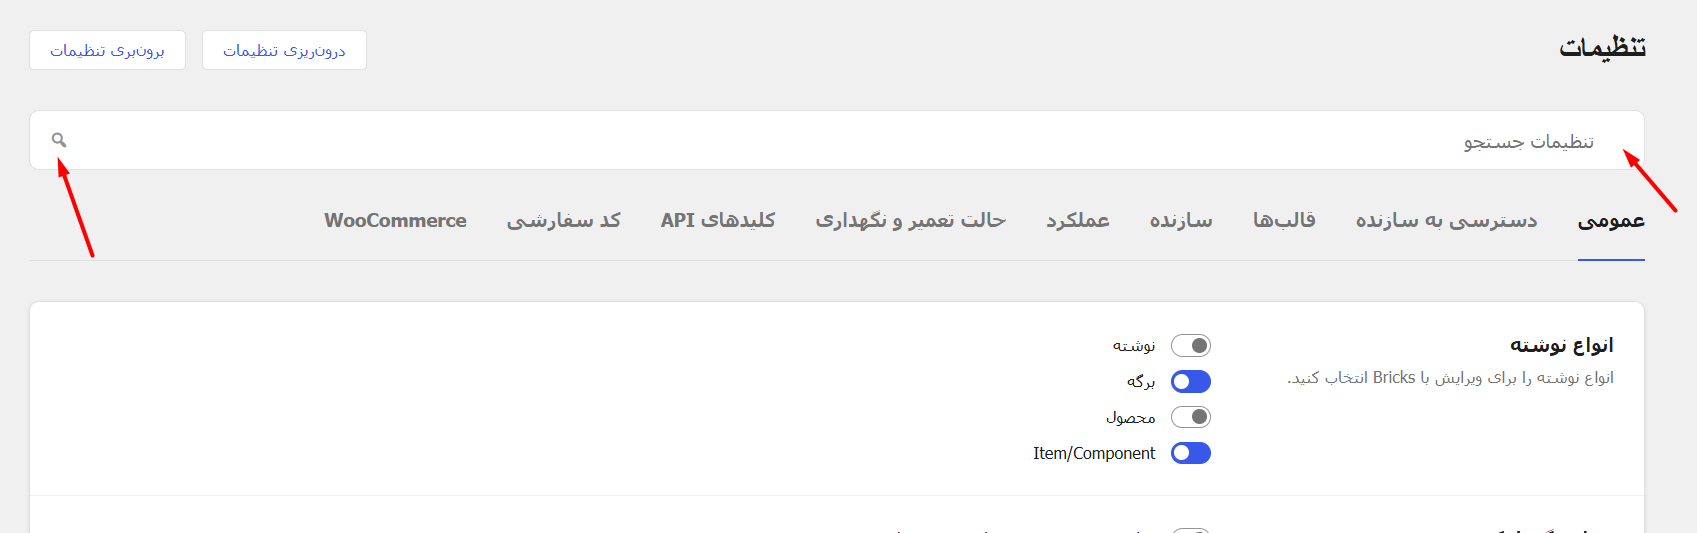Click the Item/Component label text
Viewport: 1697px width, 533px height.
click(1094, 453)
